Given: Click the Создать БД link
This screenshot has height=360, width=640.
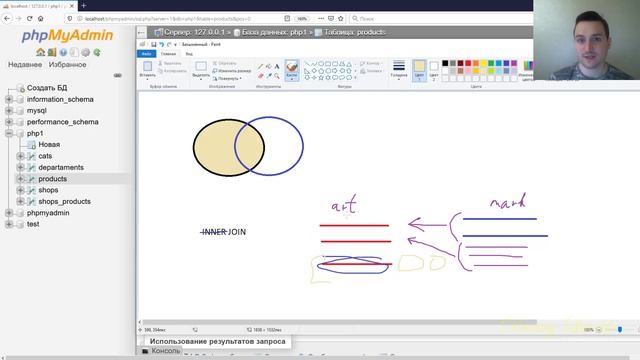Looking at the screenshot, I should (47, 88).
